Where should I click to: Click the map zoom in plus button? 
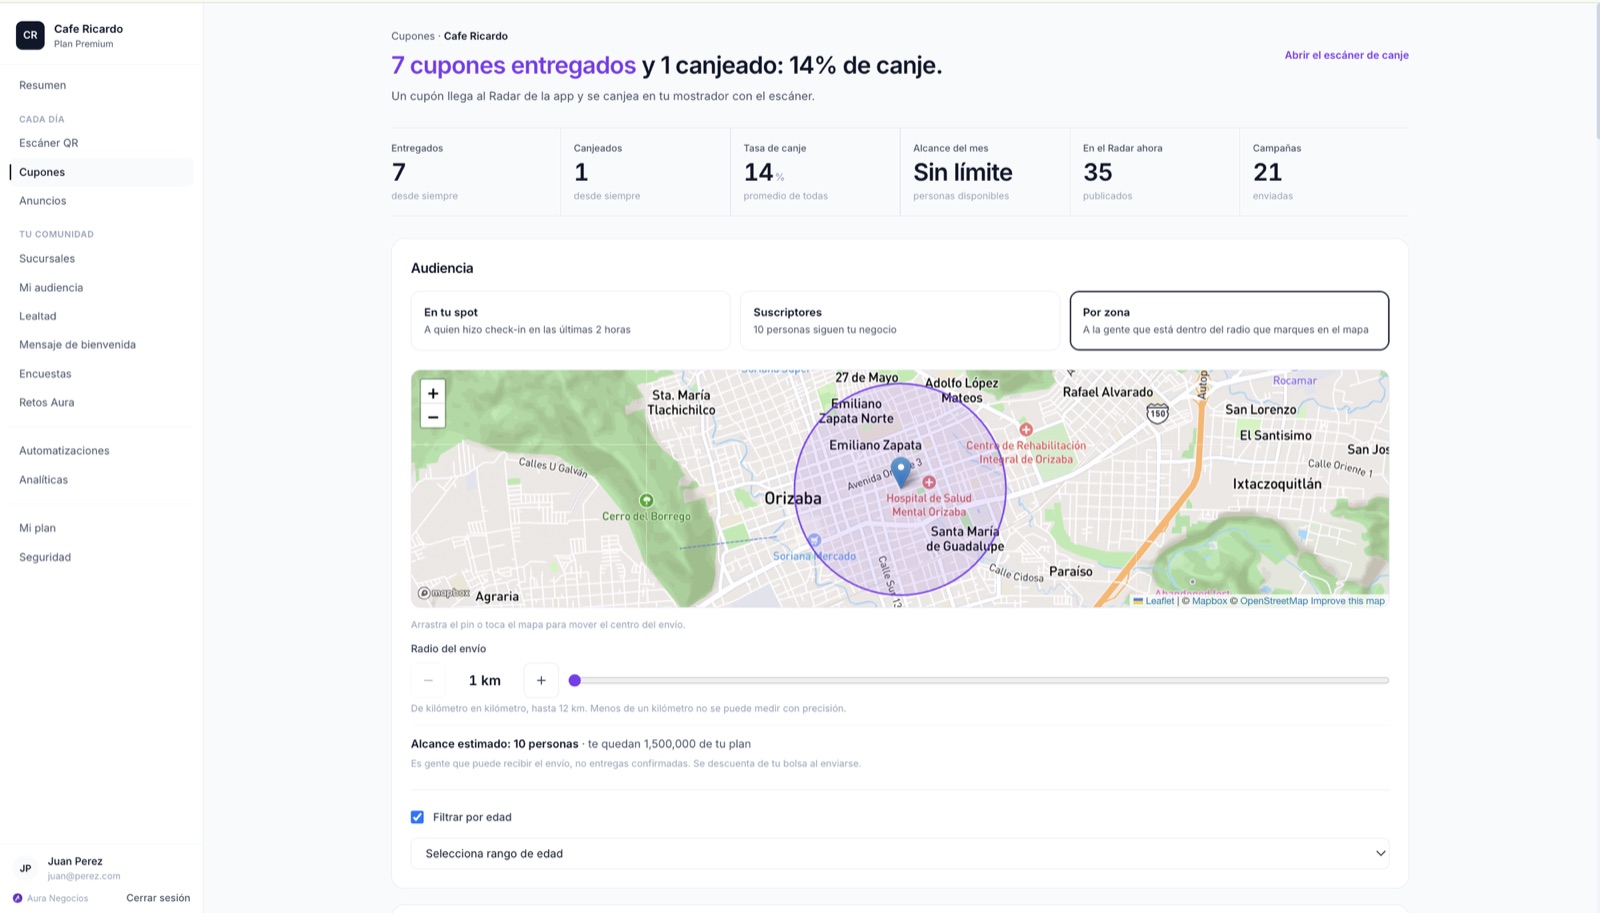433,393
